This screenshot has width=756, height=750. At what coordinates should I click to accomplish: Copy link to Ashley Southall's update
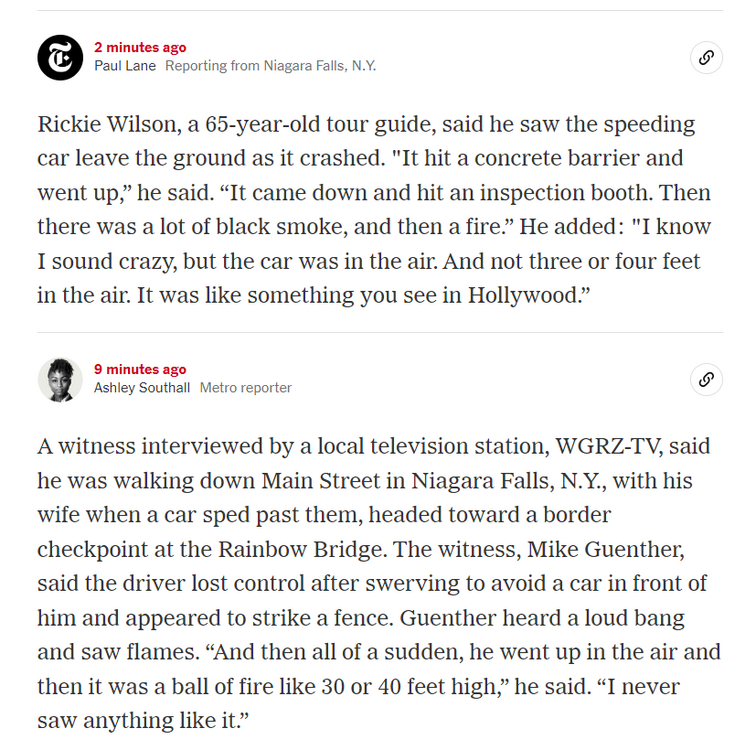pyautogui.click(x=706, y=379)
